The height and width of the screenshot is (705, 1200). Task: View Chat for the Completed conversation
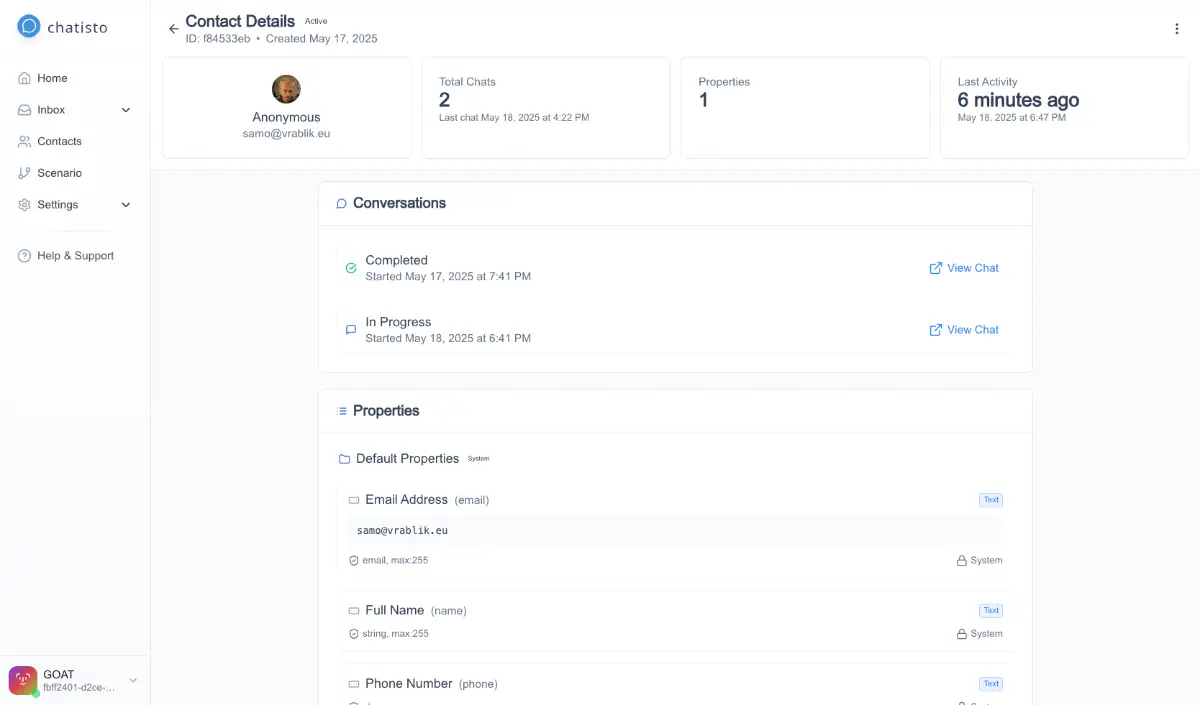click(x=964, y=268)
